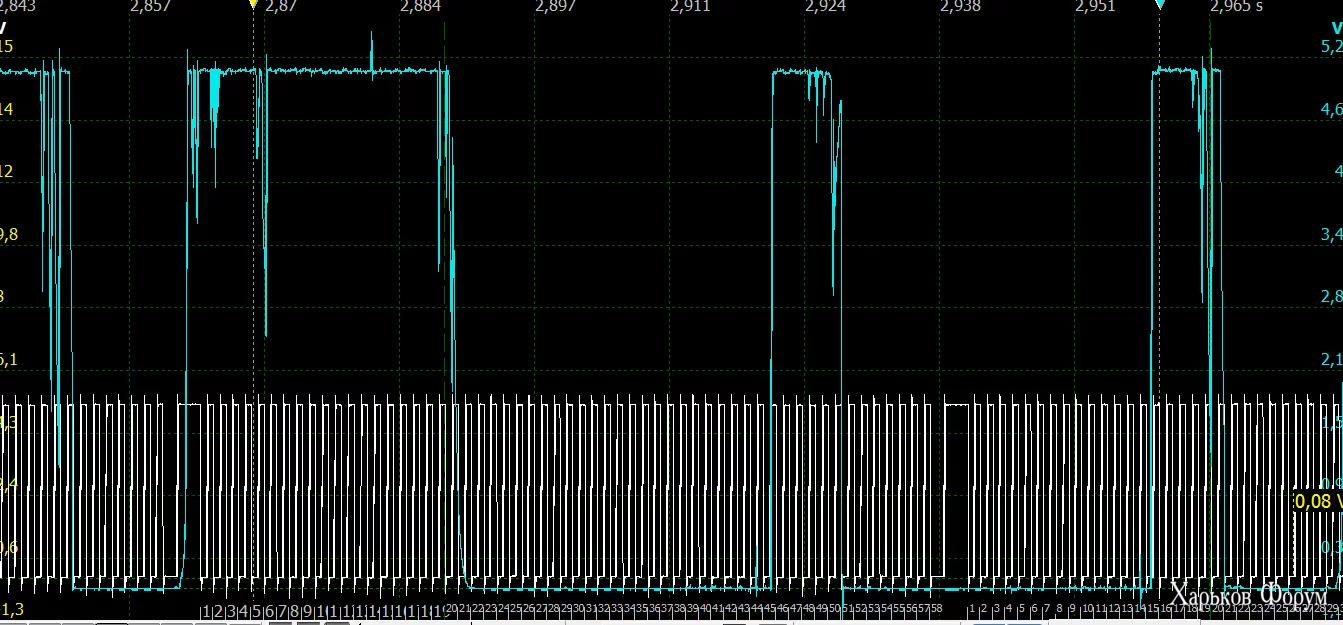Click the 2,951 time axis label
Screen dimensions: 1343x625
[x=1095, y=6]
